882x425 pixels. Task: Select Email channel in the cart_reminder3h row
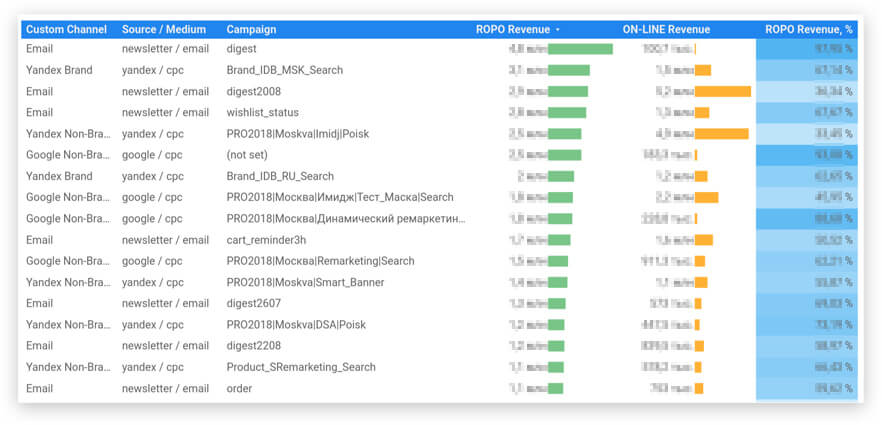39,240
